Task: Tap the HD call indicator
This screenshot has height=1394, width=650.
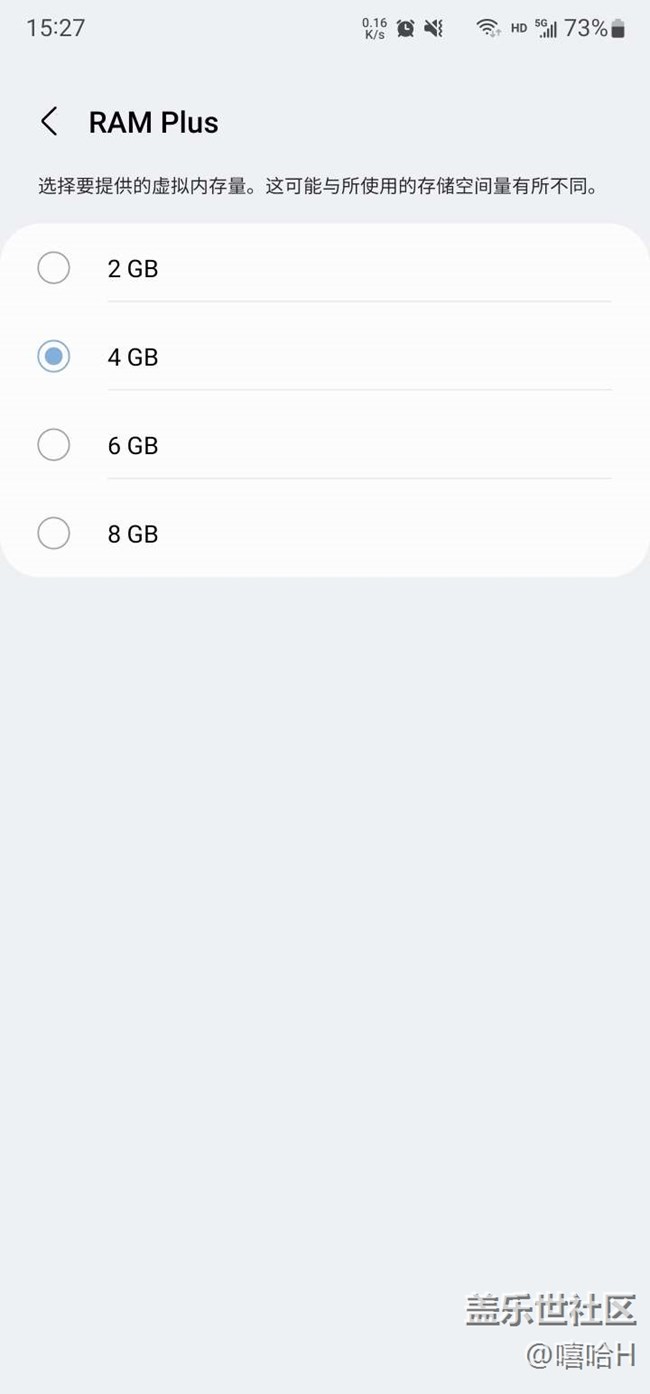Action: (x=518, y=28)
